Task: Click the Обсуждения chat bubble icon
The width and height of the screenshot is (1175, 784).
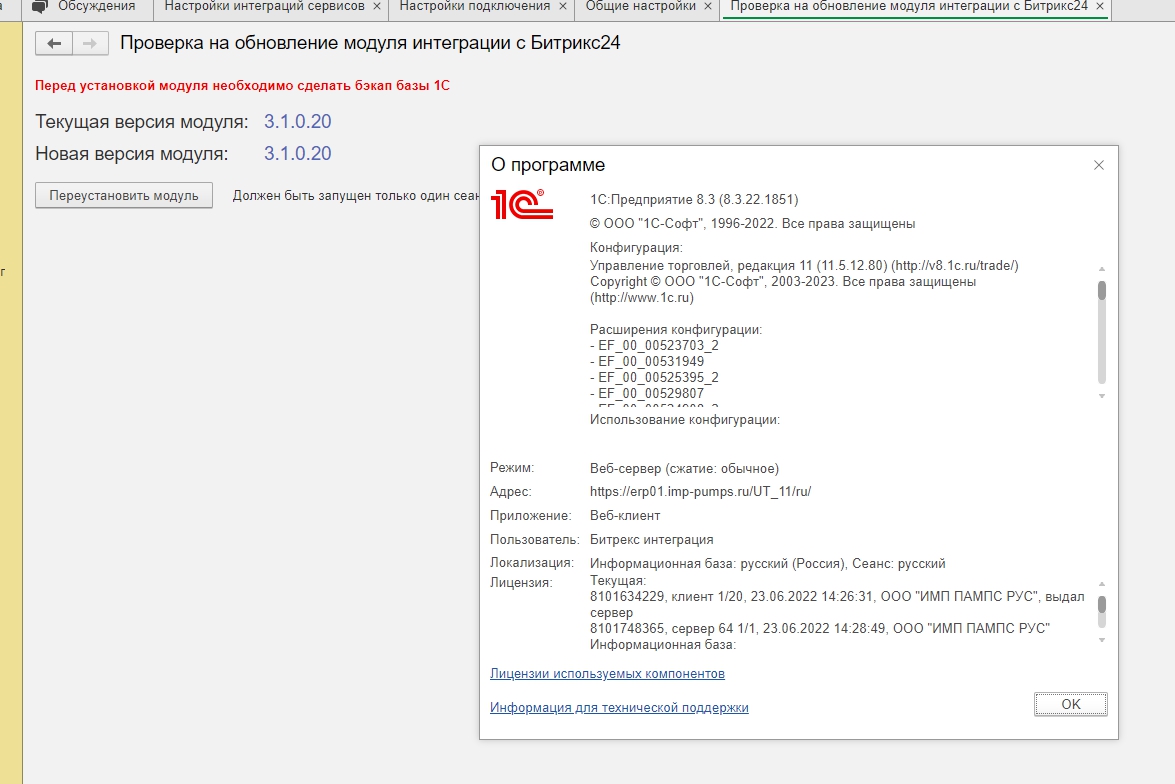Action: pos(40,7)
